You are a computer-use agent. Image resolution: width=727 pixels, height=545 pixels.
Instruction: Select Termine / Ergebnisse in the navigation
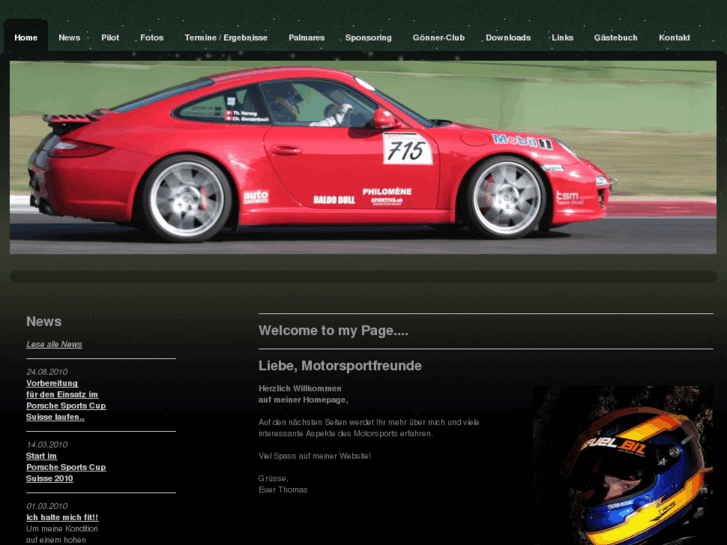click(226, 38)
